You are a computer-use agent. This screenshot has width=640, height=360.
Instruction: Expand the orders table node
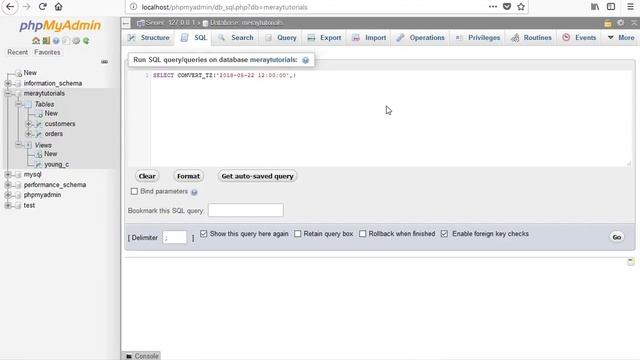coord(29,134)
